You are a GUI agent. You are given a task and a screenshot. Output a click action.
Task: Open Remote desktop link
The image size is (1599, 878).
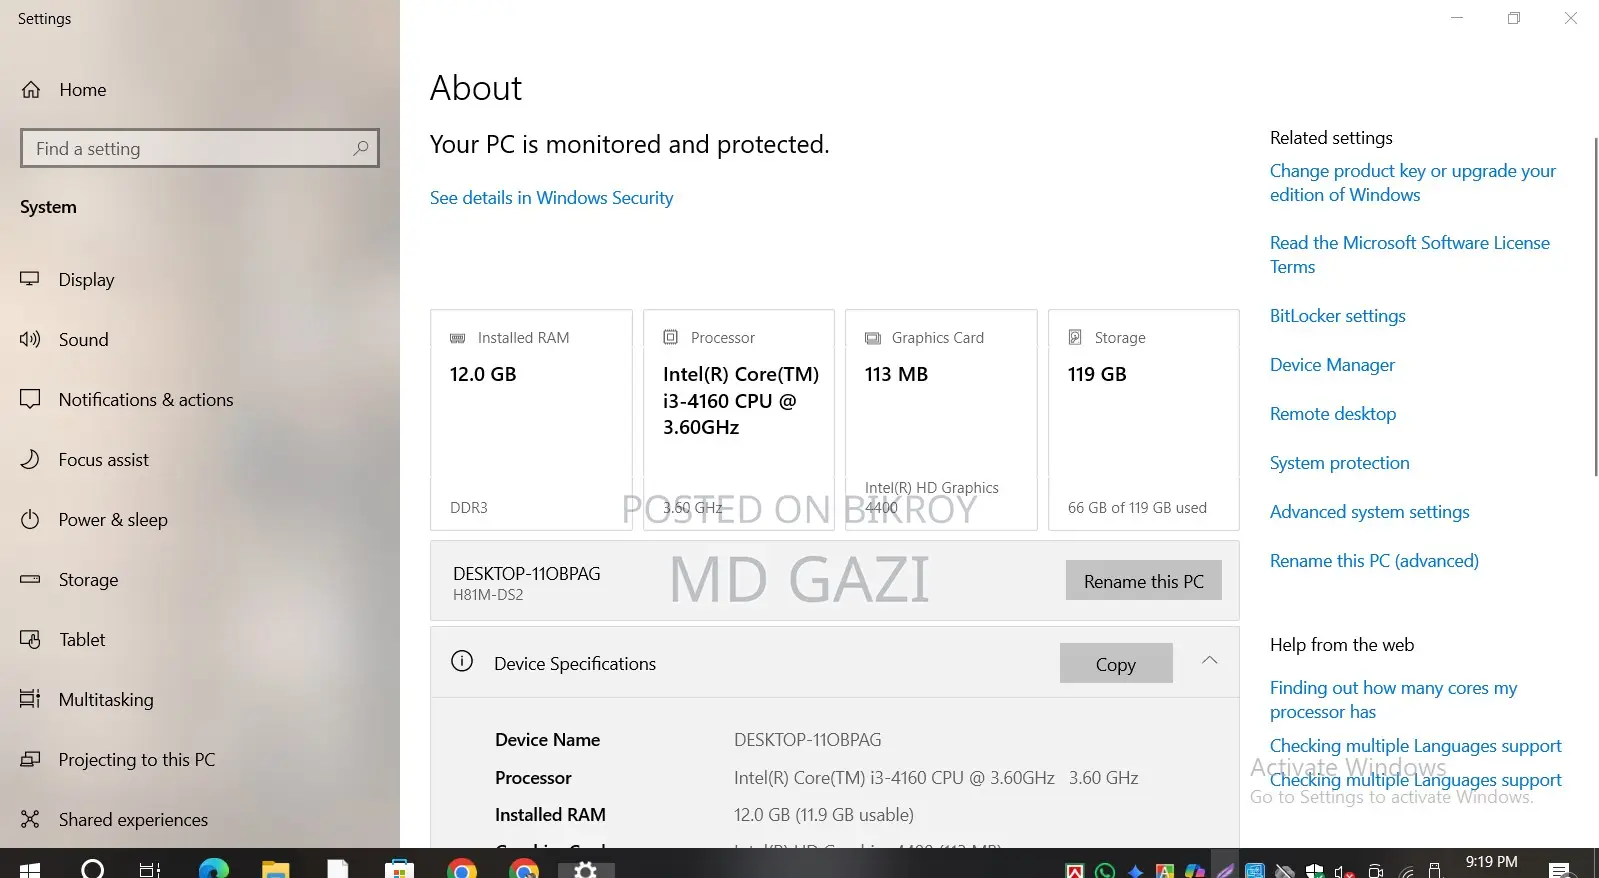1333,414
